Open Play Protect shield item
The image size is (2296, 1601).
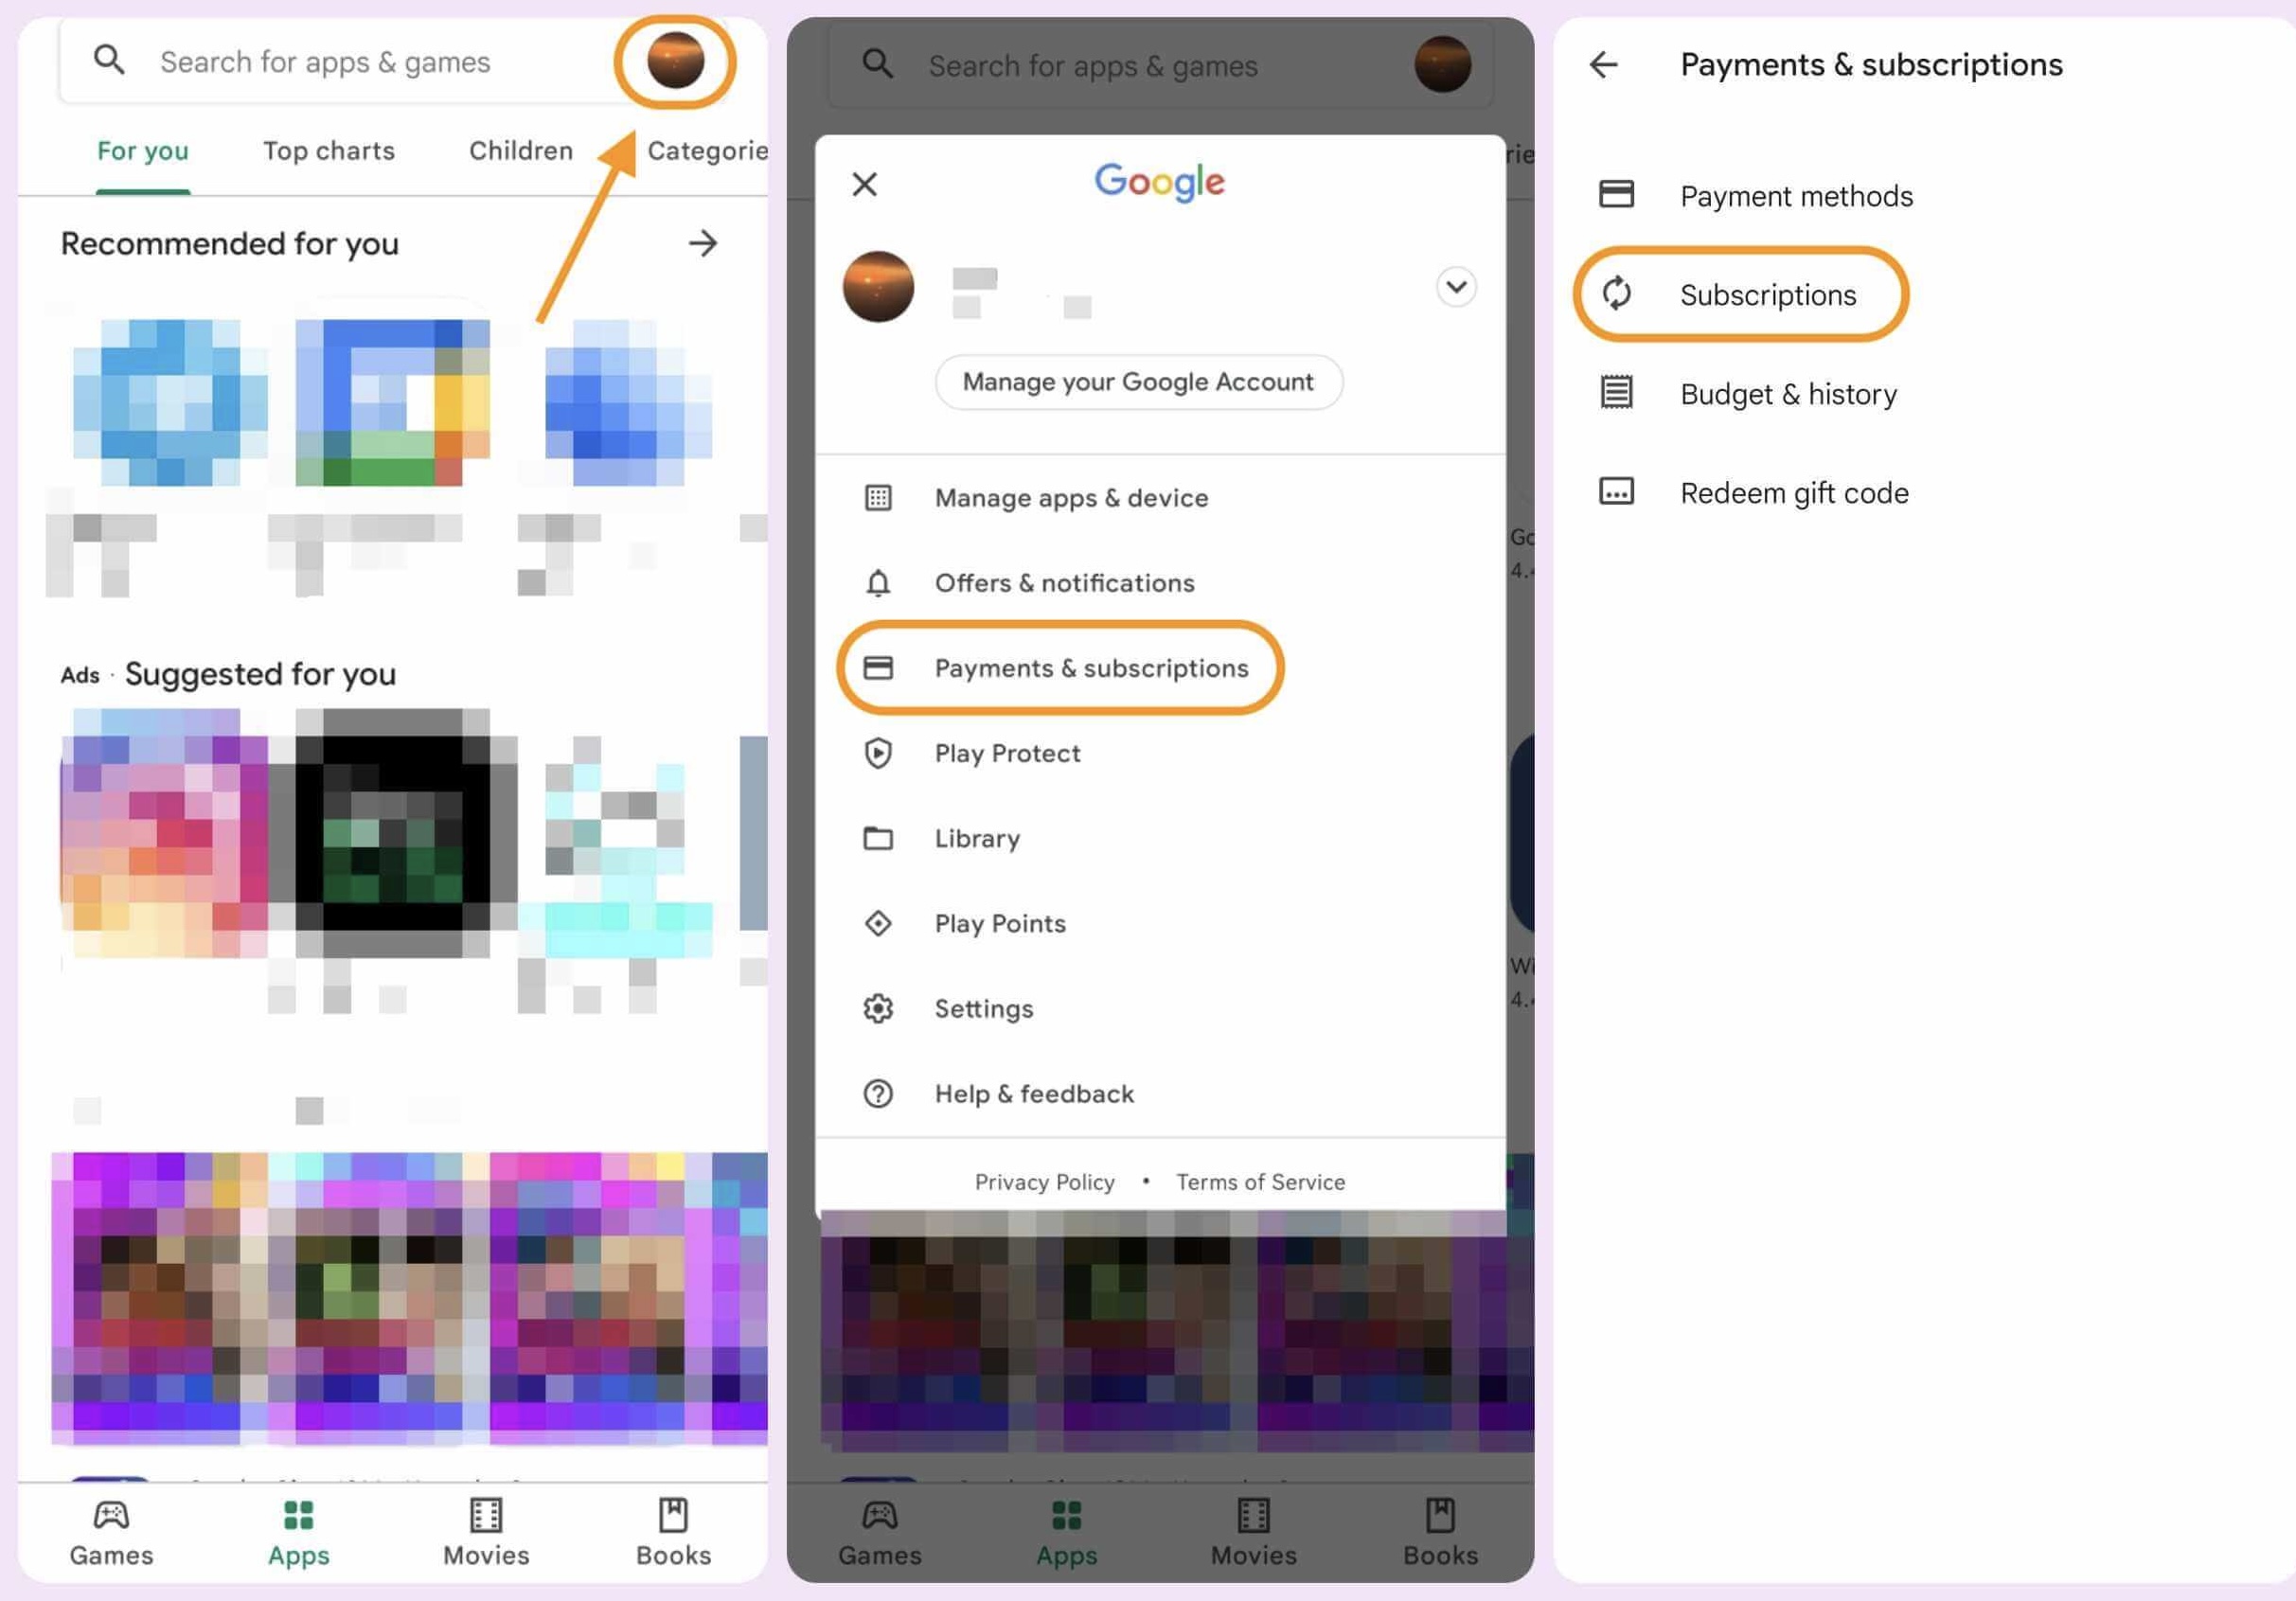(1006, 753)
